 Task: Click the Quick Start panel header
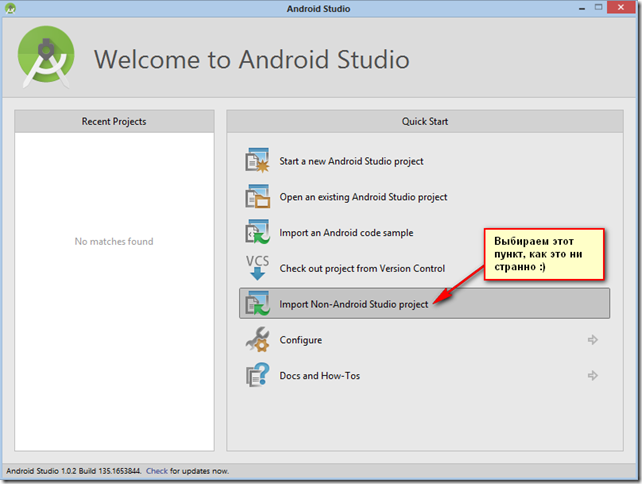point(425,121)
